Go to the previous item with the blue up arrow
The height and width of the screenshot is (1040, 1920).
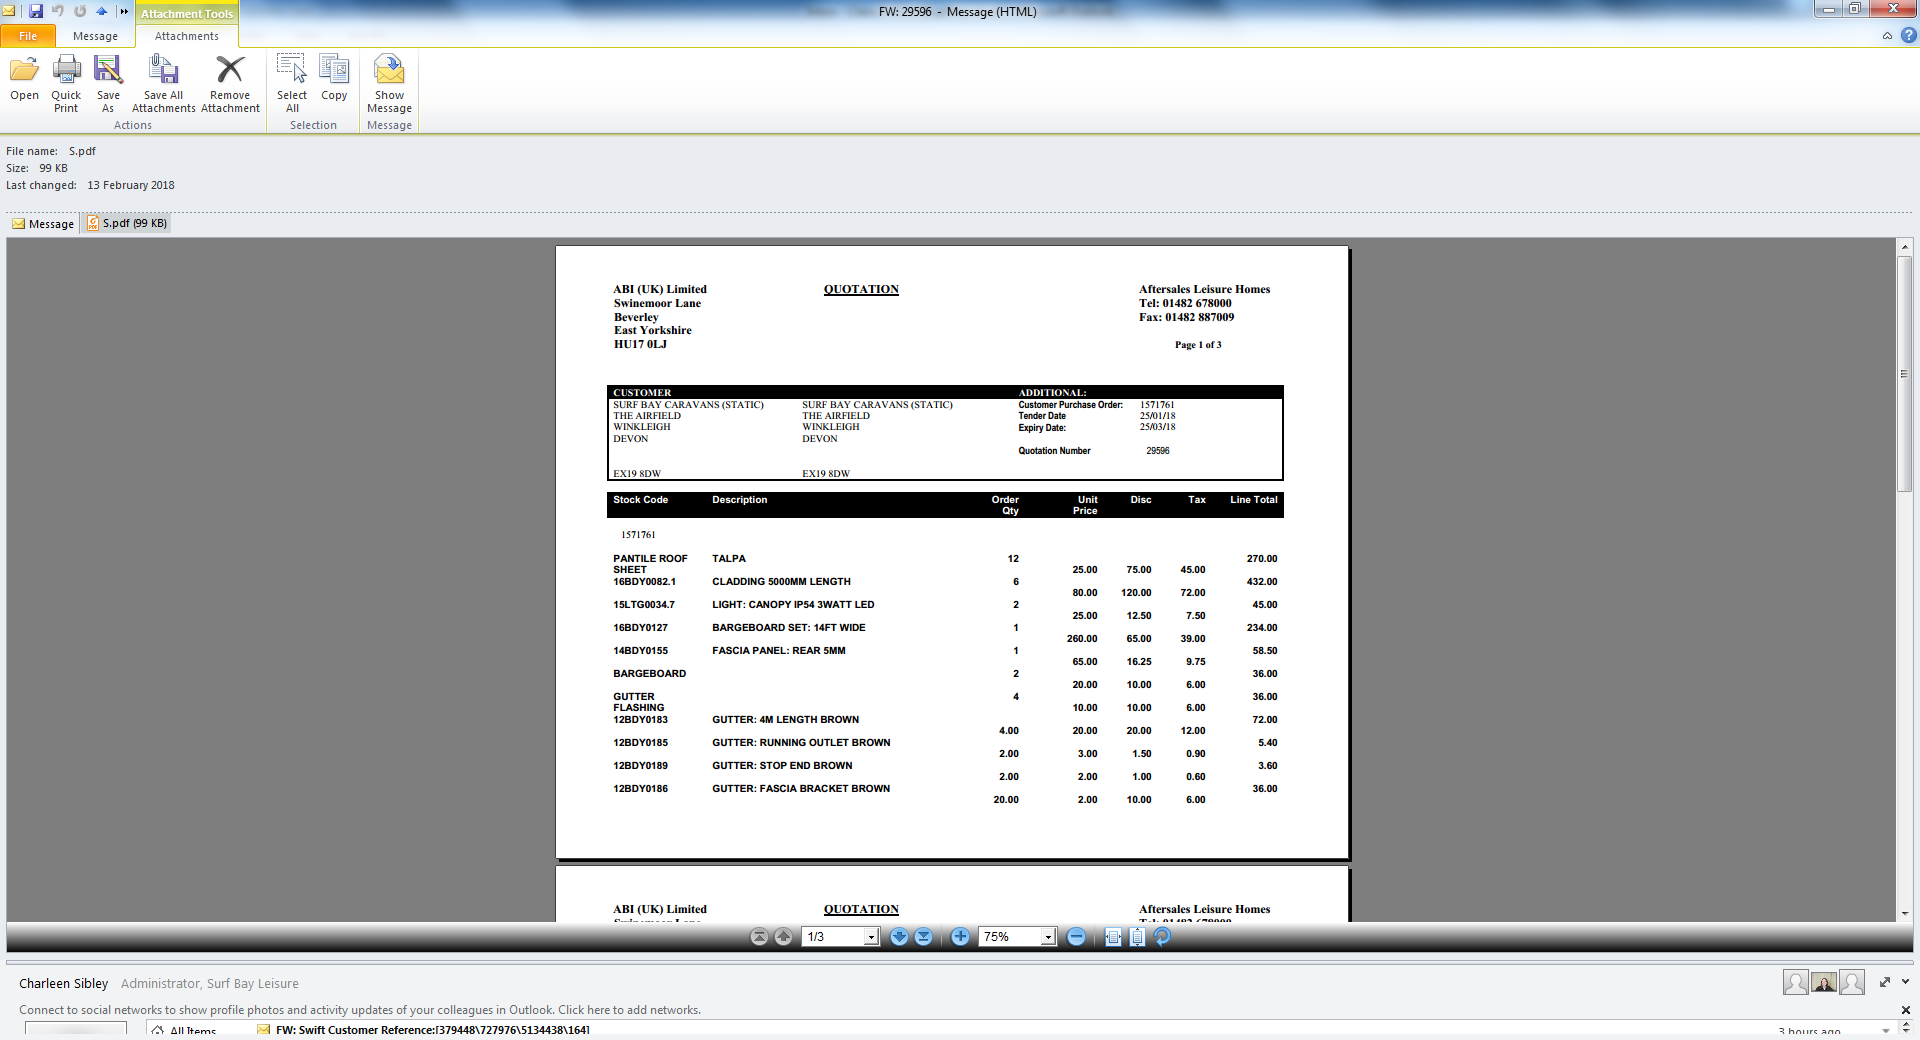(101, 11)
